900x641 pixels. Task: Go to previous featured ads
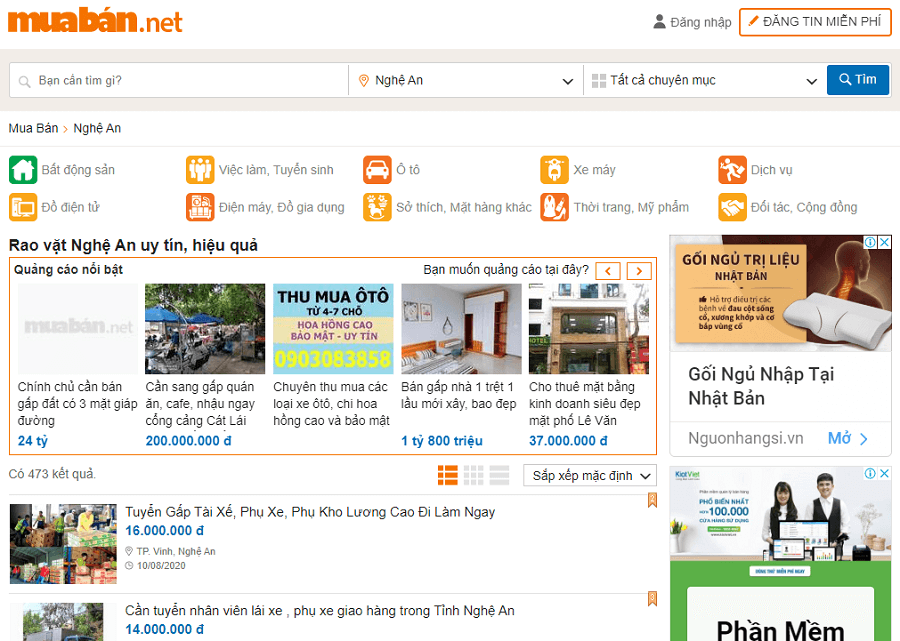point(608,271)
